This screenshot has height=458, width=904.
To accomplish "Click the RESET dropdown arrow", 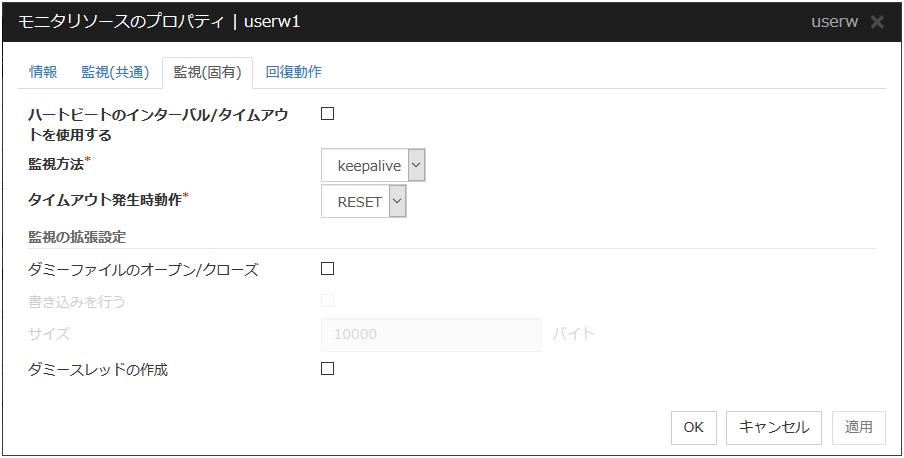I will [x=397, y=201].
